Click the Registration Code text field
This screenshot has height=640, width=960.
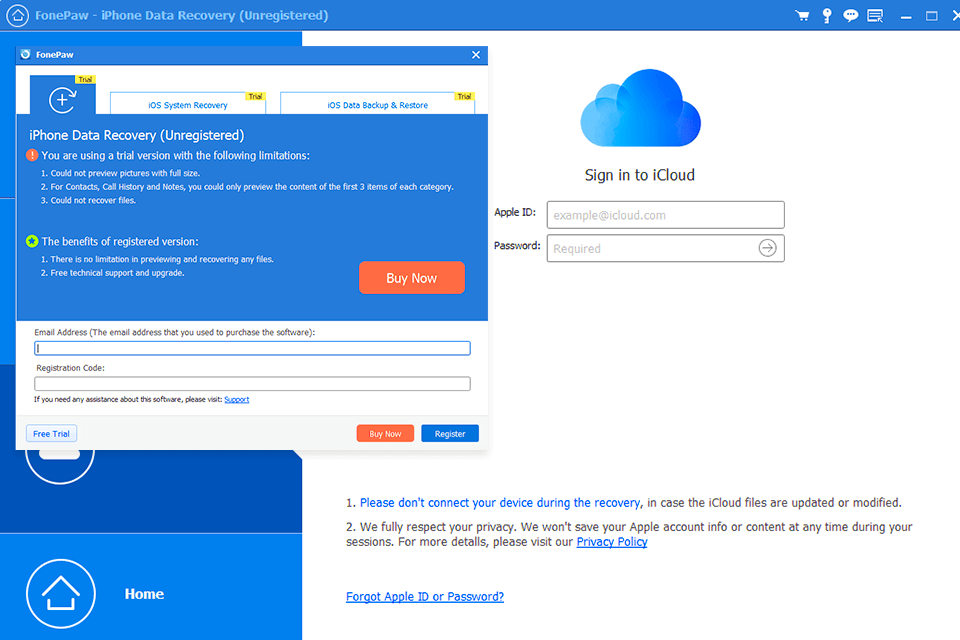[x=252, y=384]
